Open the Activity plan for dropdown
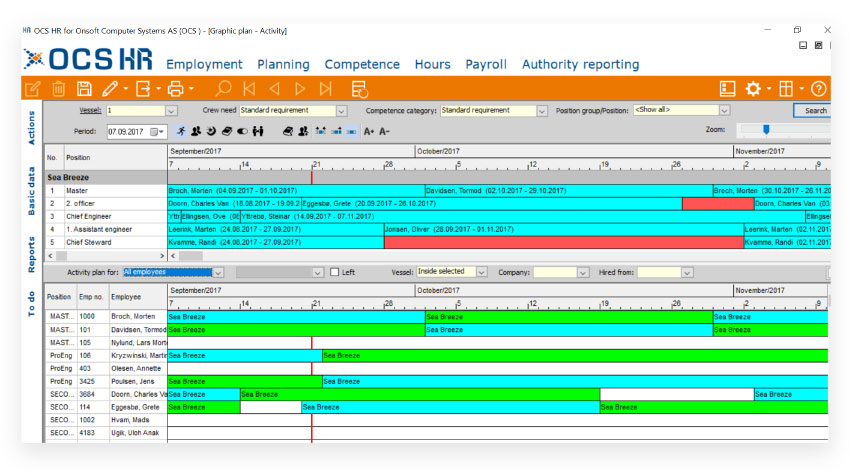 pyautogui.click(x=218, y=272)
